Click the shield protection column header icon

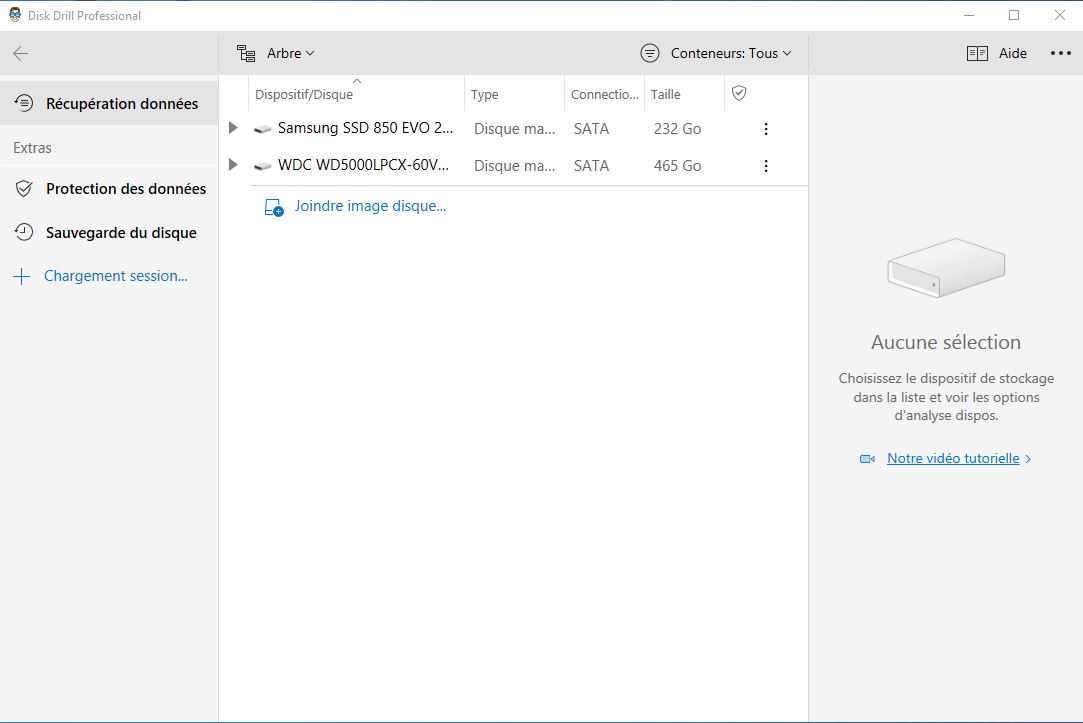coord(739,93)
